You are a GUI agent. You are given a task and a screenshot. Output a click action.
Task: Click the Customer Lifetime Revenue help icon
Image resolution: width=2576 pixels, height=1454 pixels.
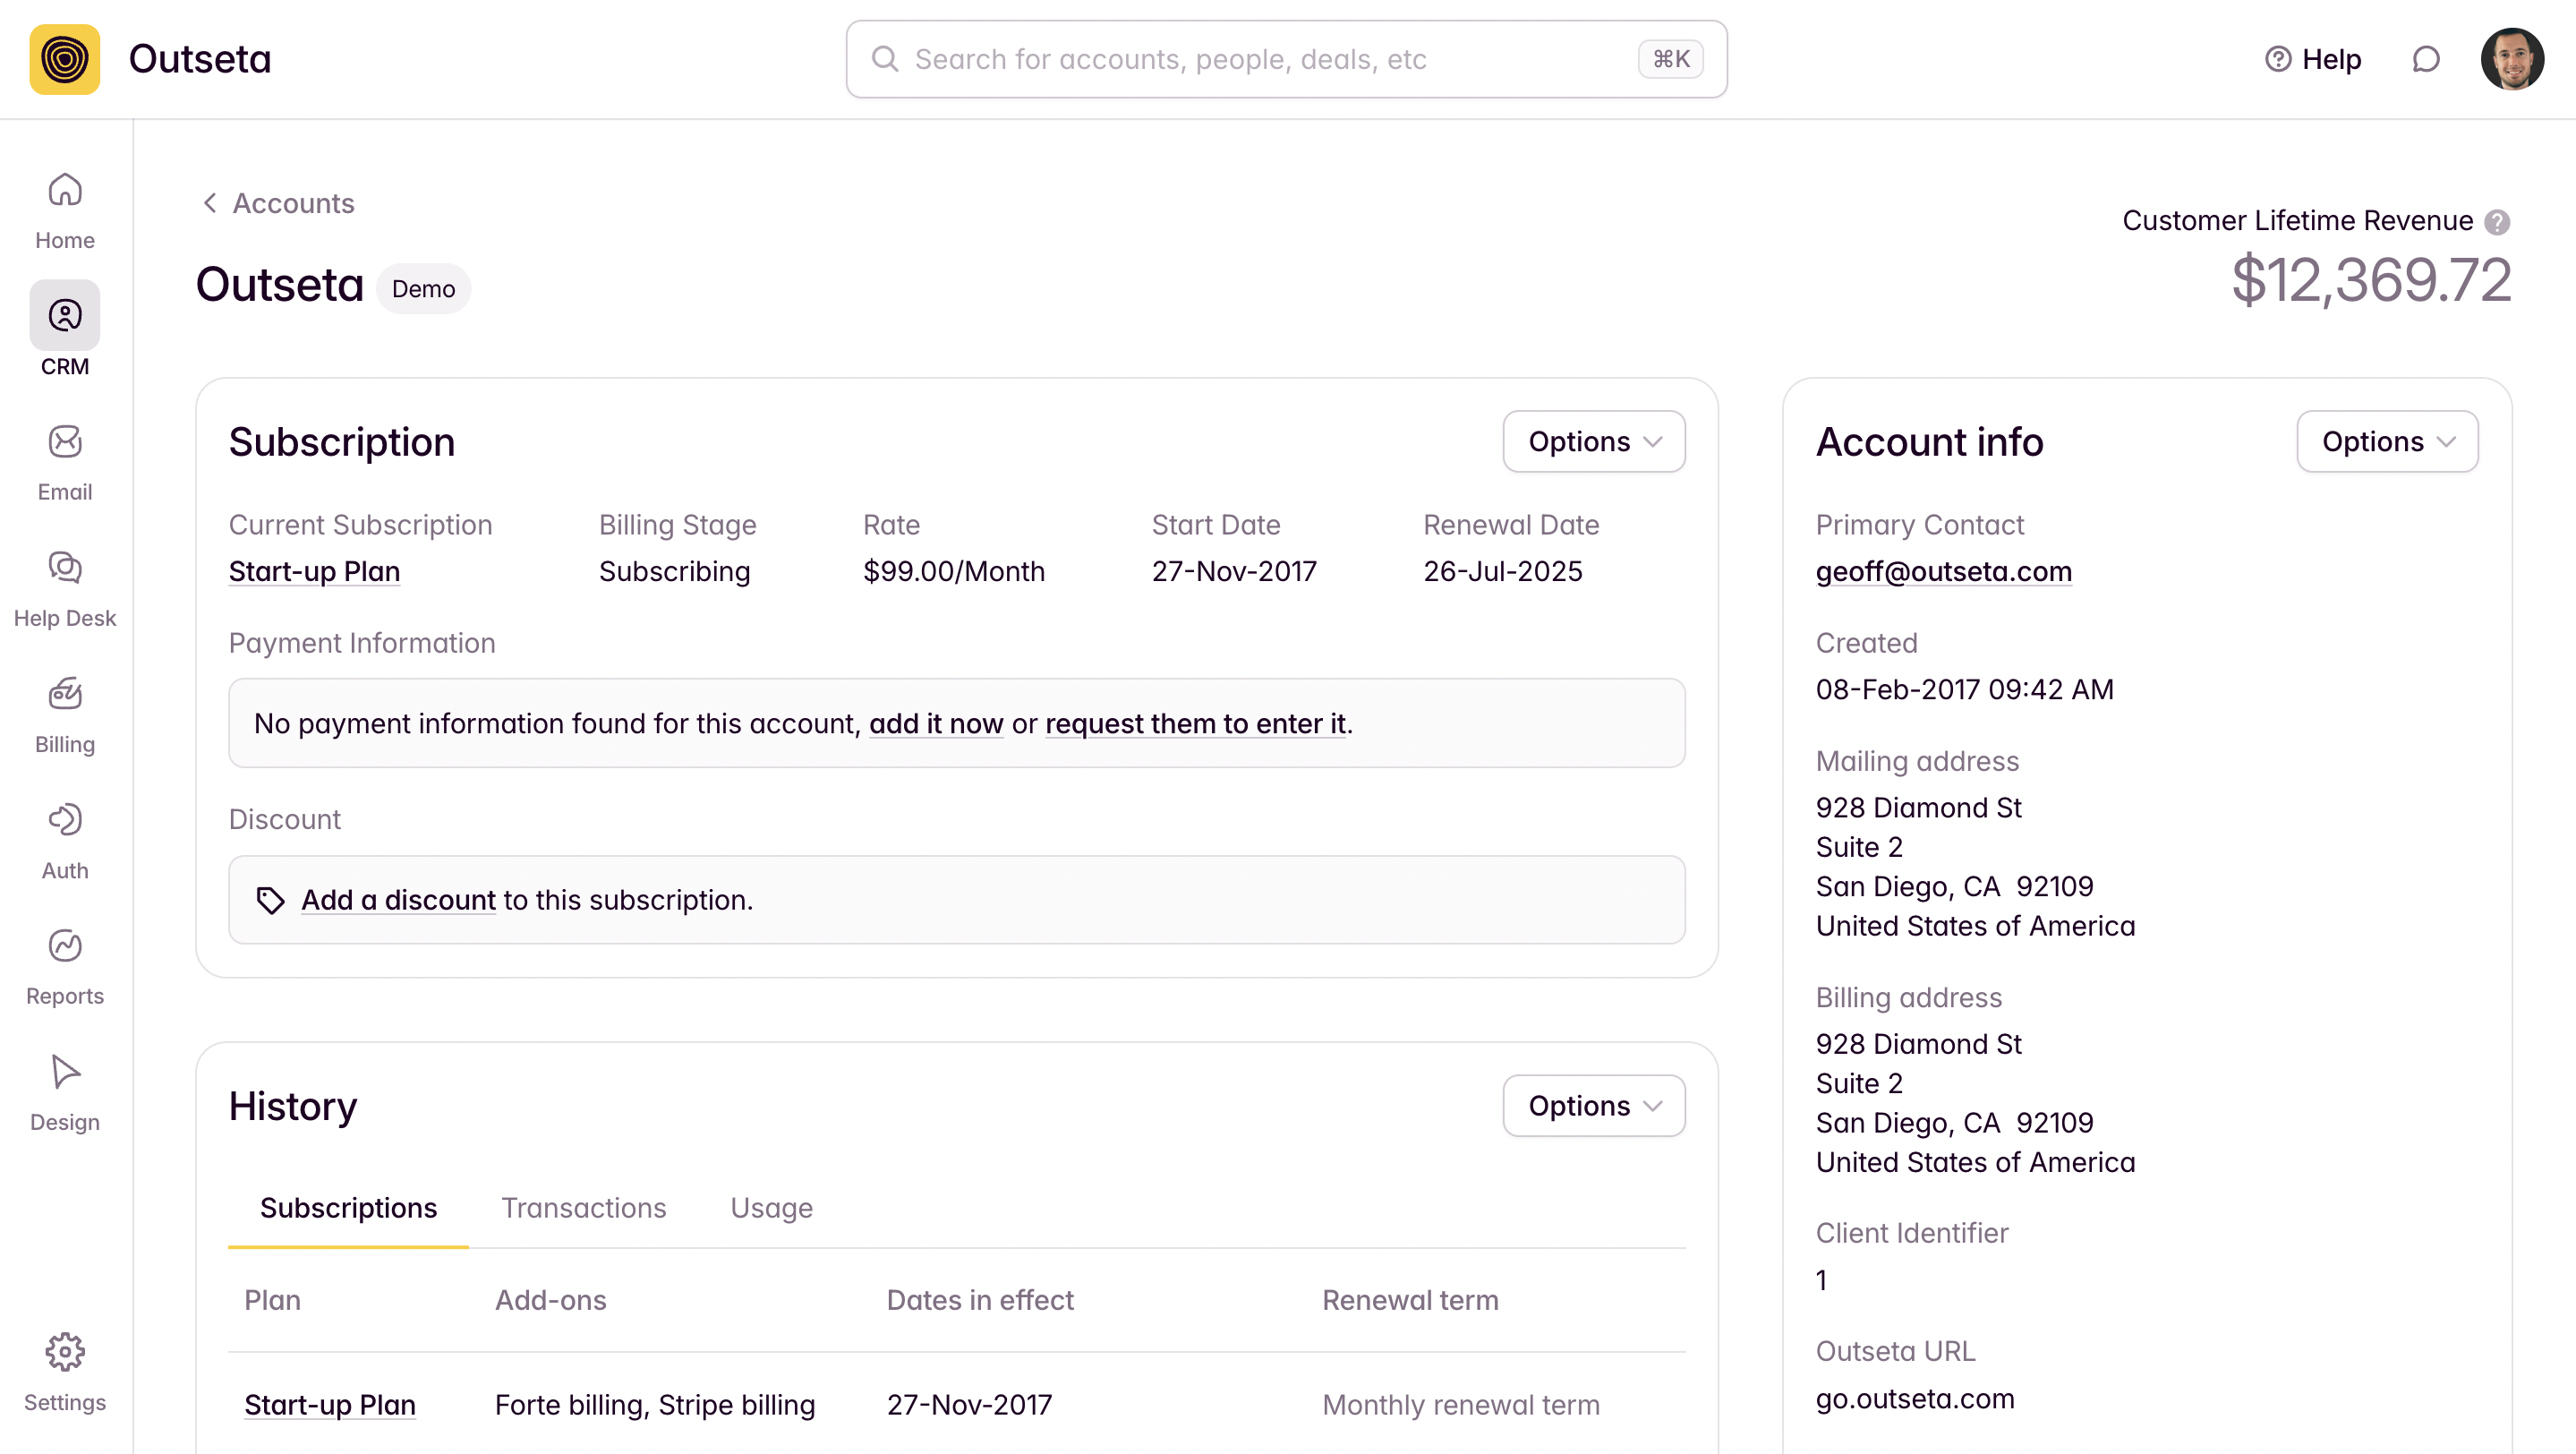pos(2497,222)
